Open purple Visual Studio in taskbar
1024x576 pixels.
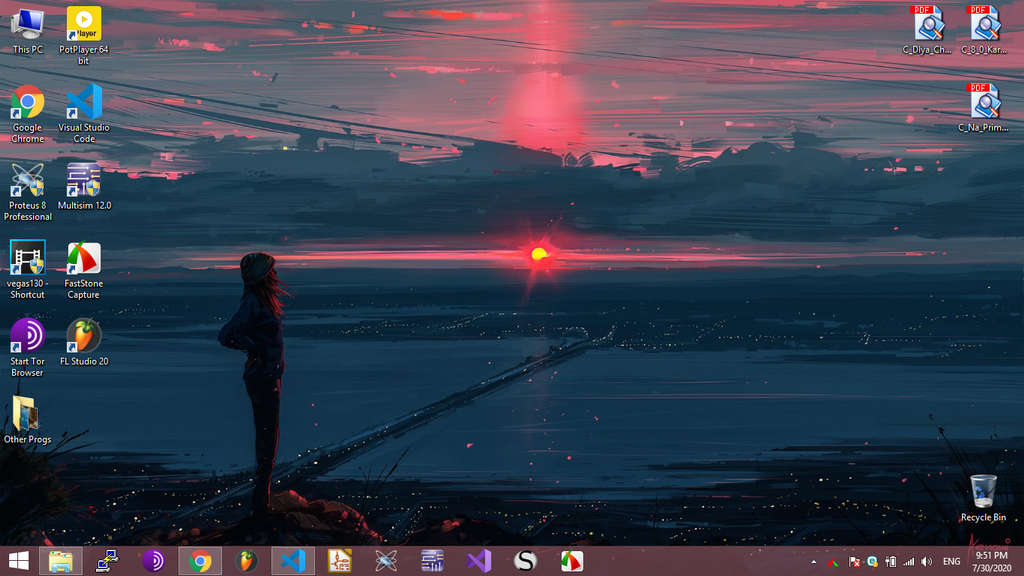pyautogui.click(x=479, y=561)
